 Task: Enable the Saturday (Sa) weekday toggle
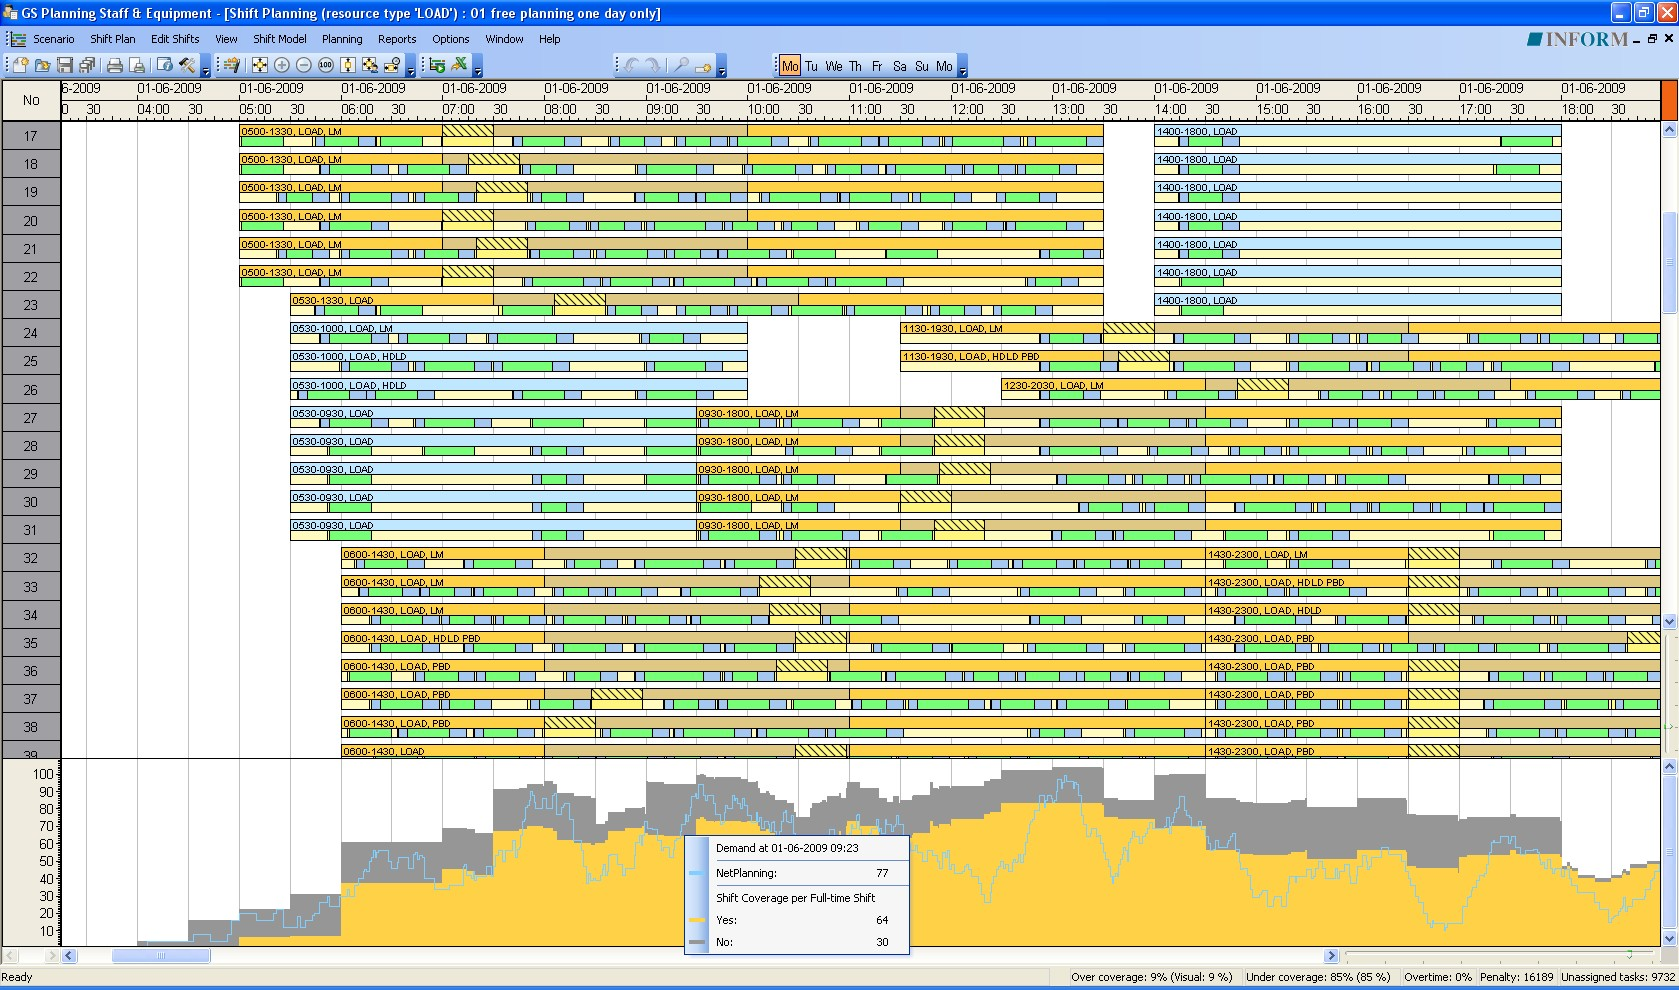click(898, 66)
